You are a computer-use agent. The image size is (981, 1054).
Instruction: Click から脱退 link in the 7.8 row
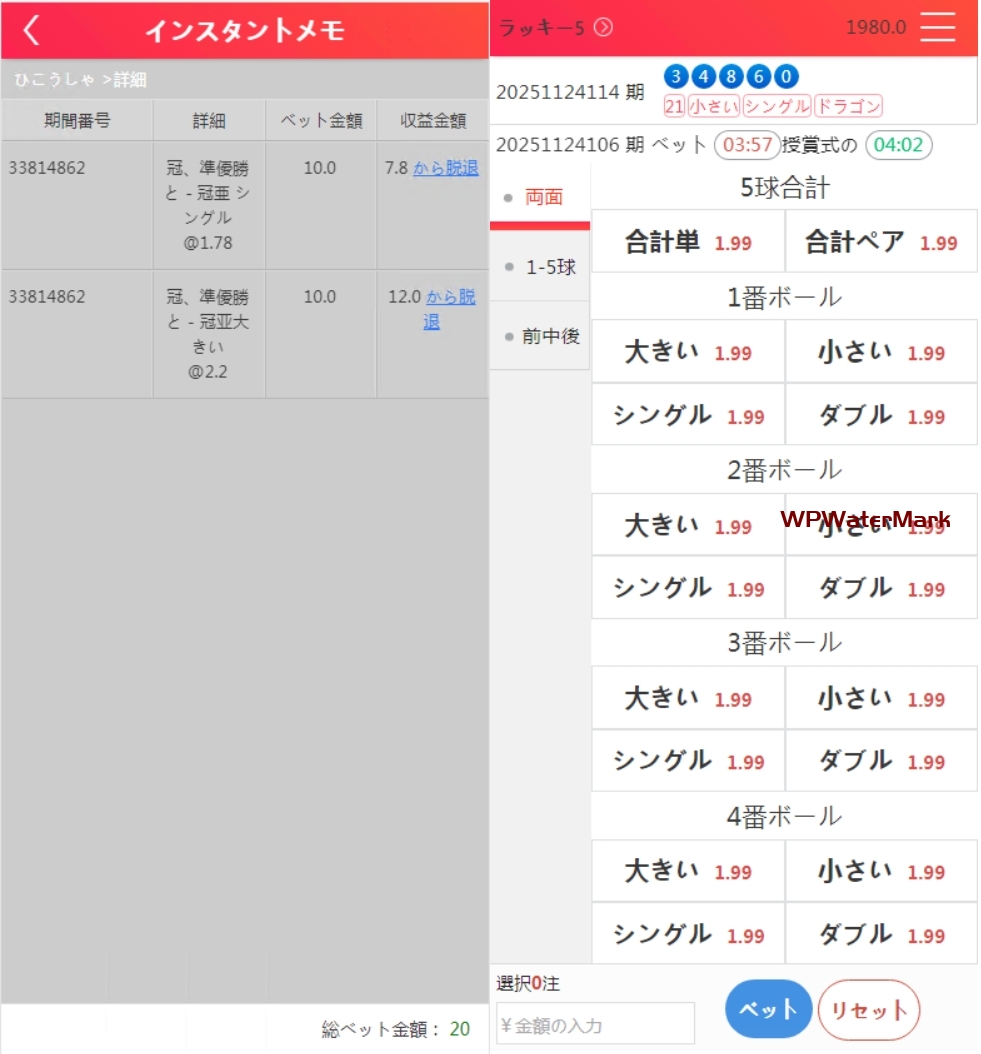coord(445,168)
